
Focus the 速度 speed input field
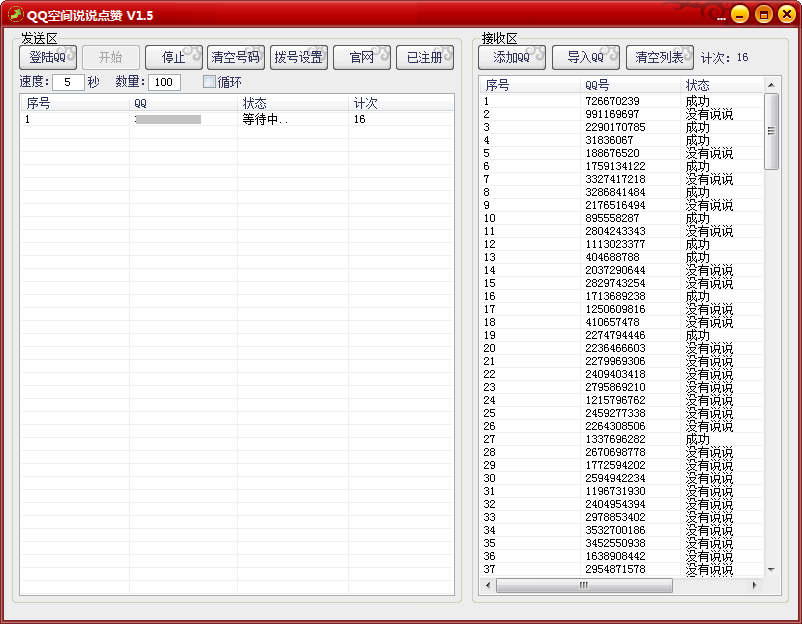coord(68,82)
